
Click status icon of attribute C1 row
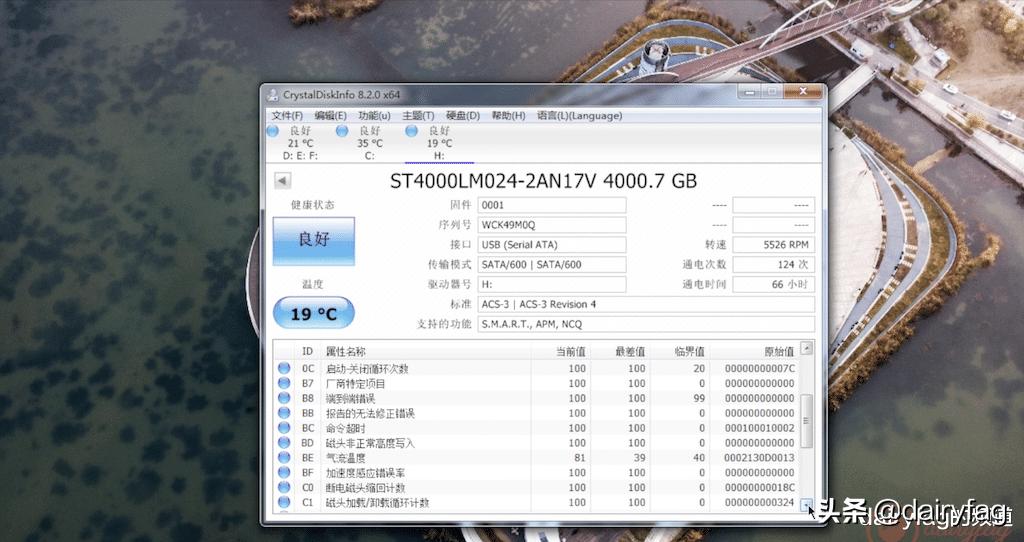click(x=283, y=502)
